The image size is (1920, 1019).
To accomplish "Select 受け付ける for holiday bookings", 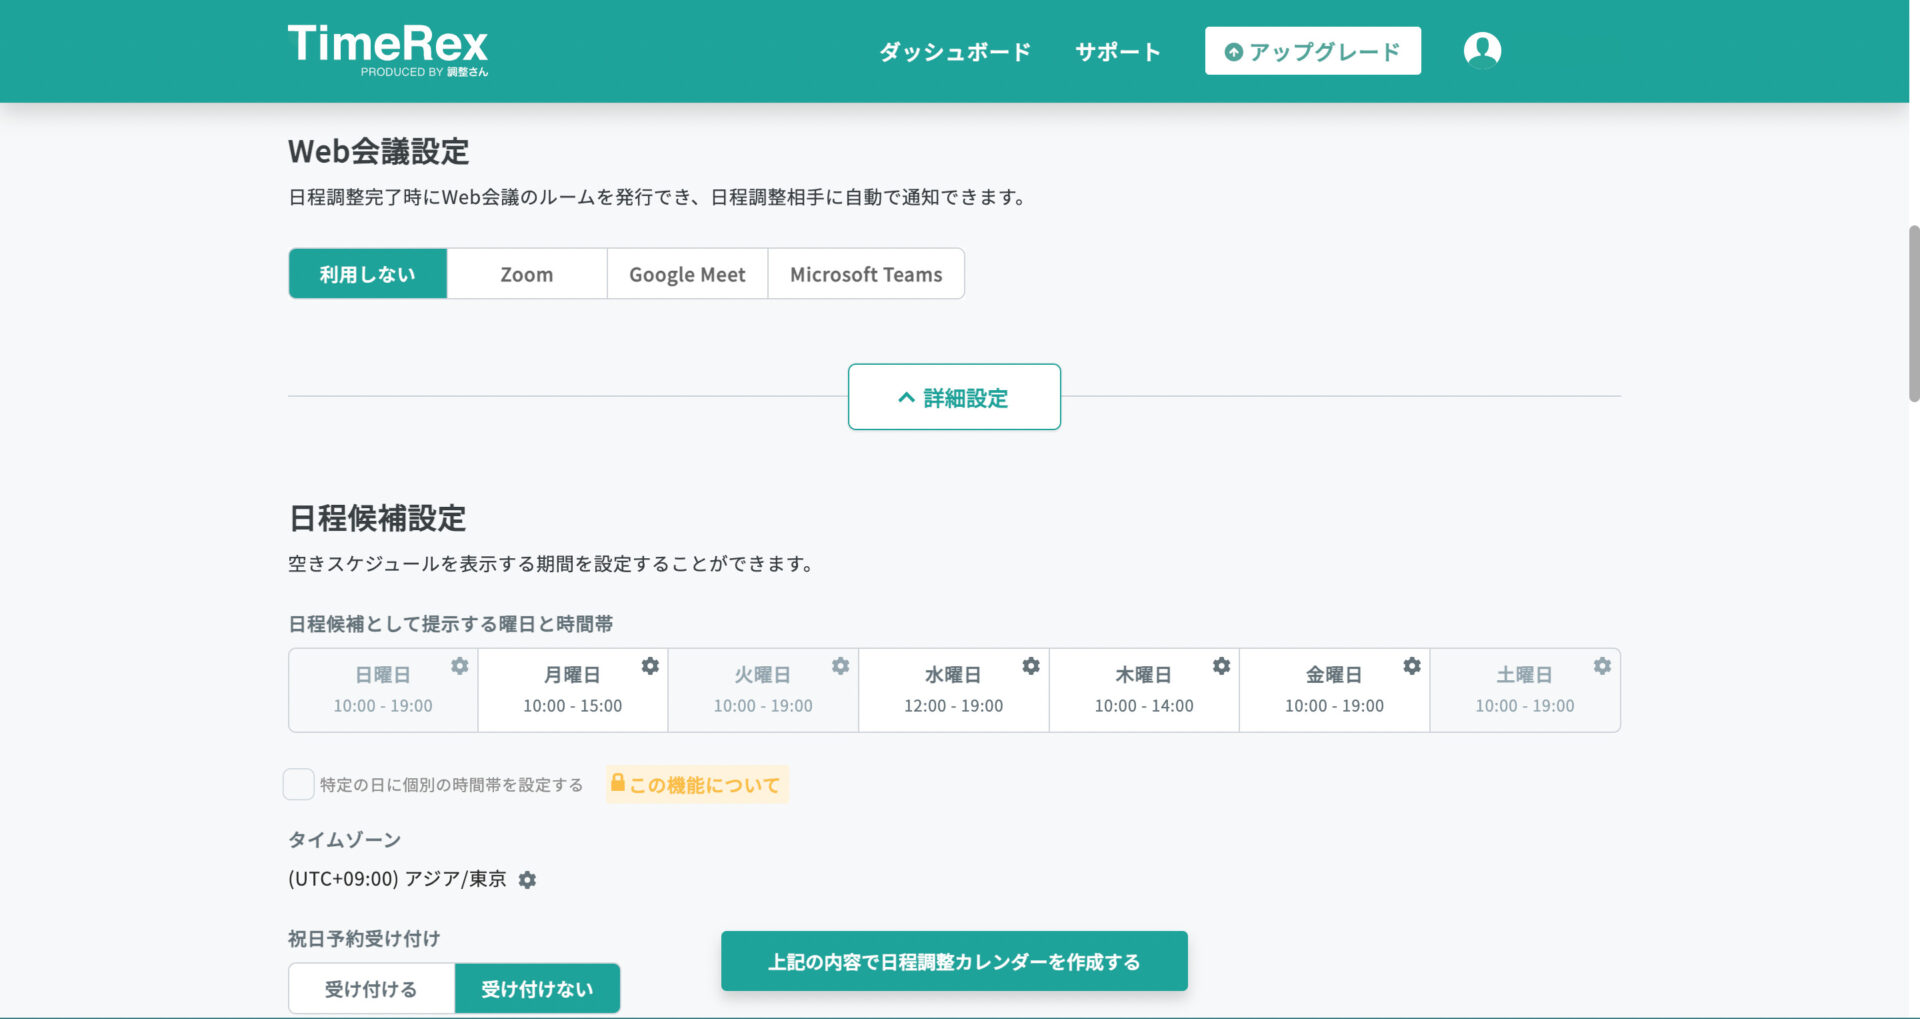I will click(370, 988).
